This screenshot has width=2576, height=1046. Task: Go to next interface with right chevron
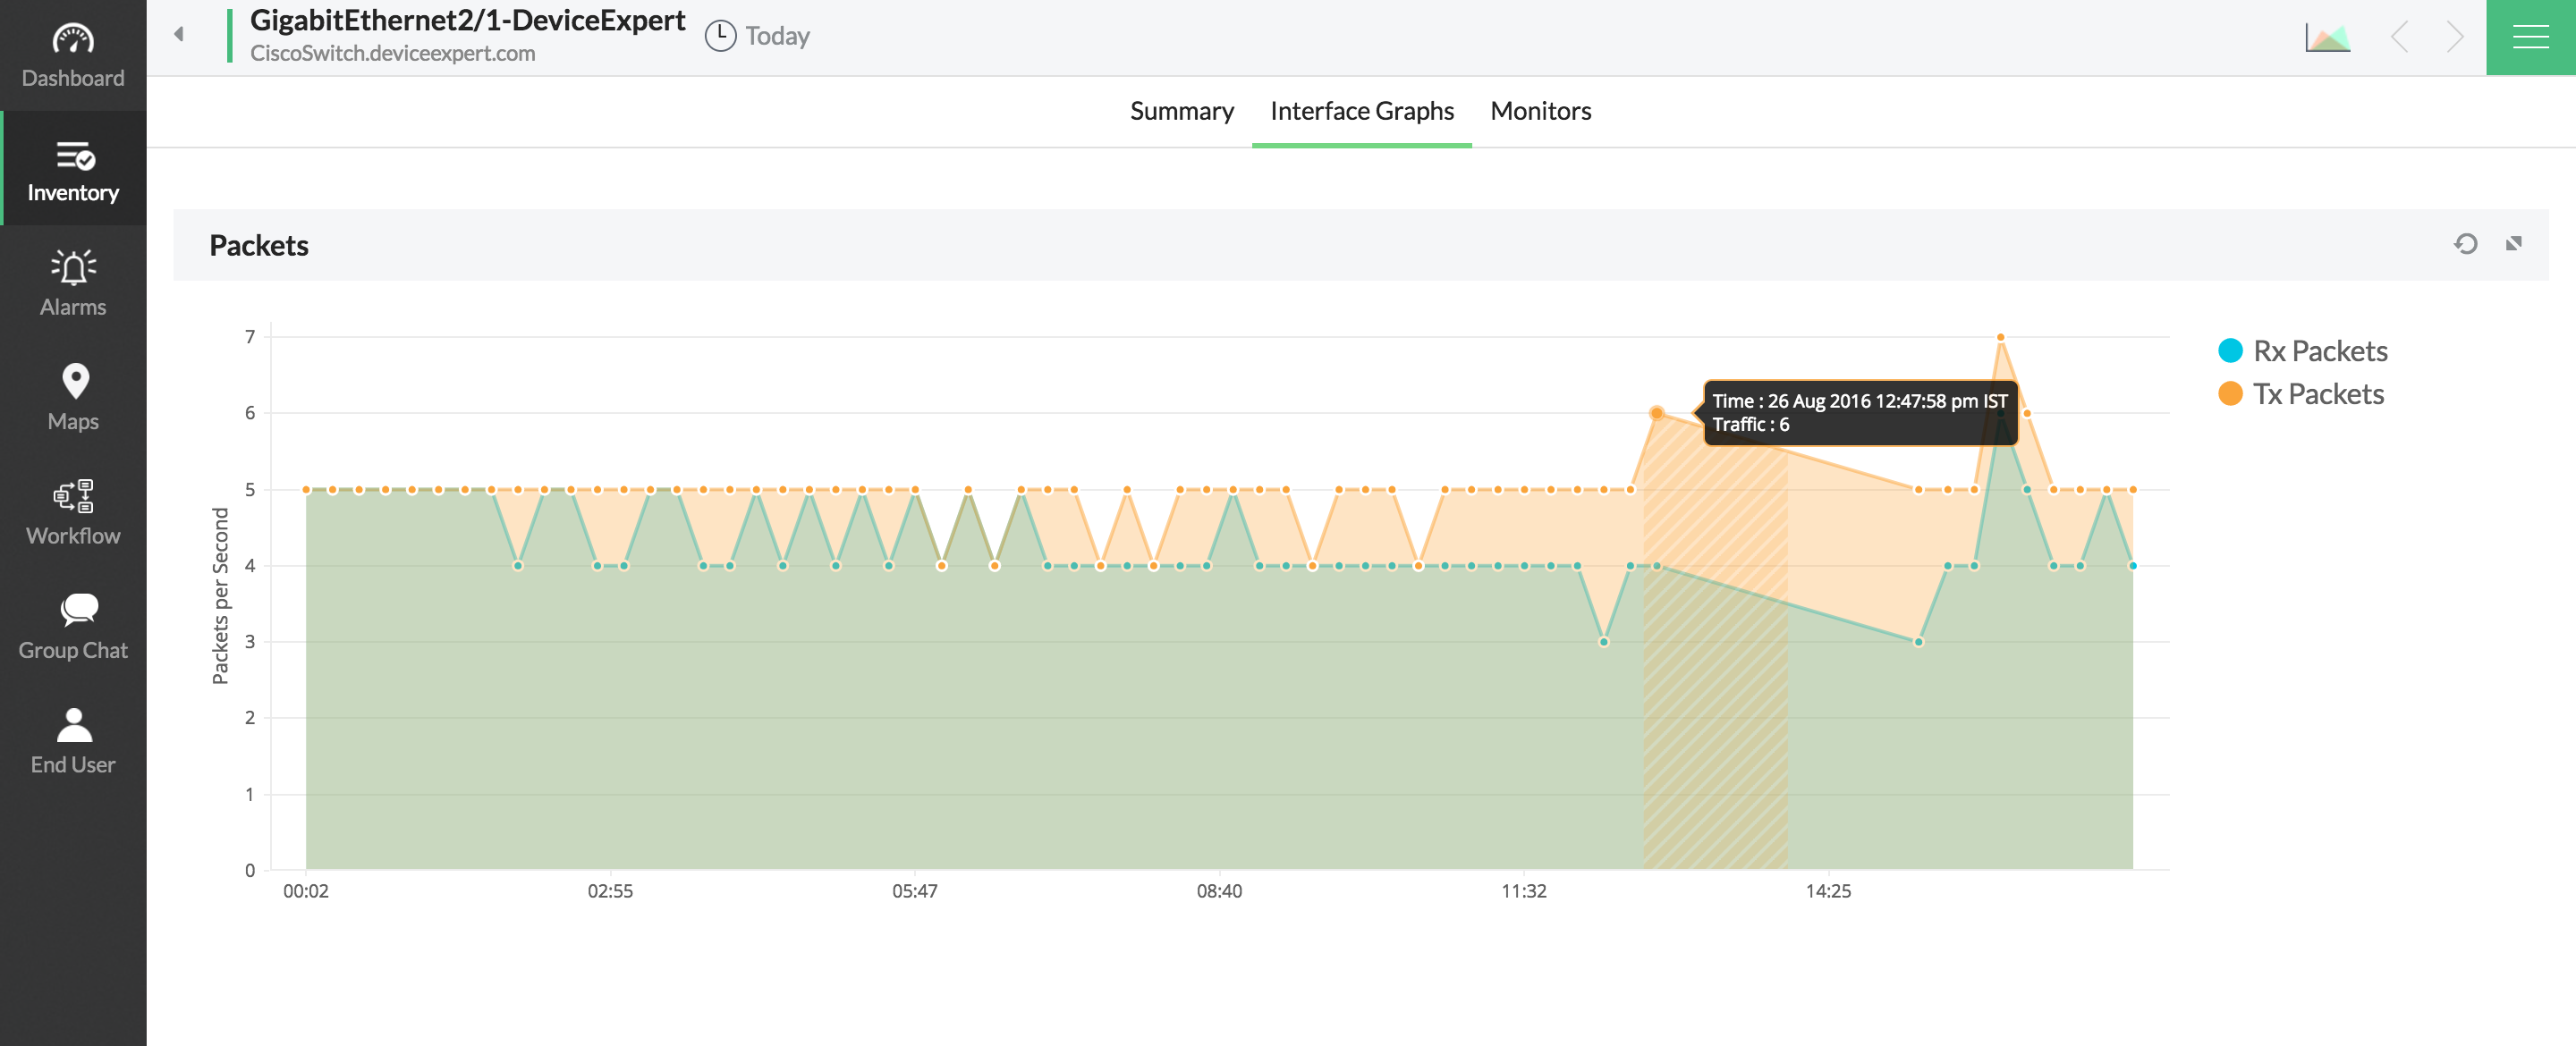point(2455,38)
